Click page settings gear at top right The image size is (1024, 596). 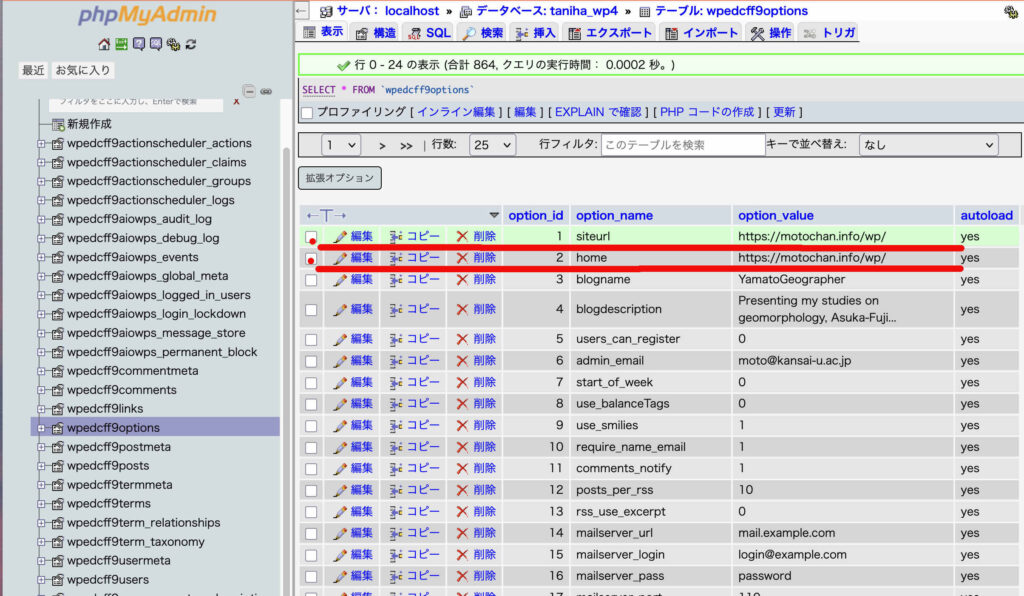(x=1010, y=11)
